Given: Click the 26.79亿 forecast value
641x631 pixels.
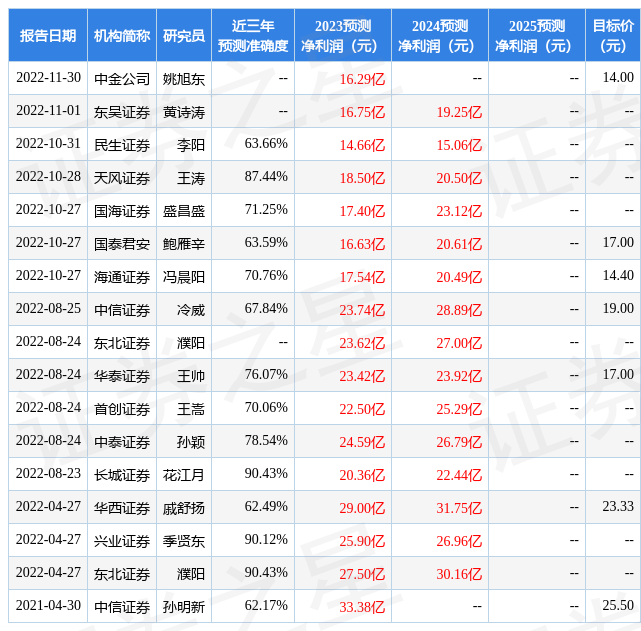Looking at the screenshot, I should tap(459, 443).
